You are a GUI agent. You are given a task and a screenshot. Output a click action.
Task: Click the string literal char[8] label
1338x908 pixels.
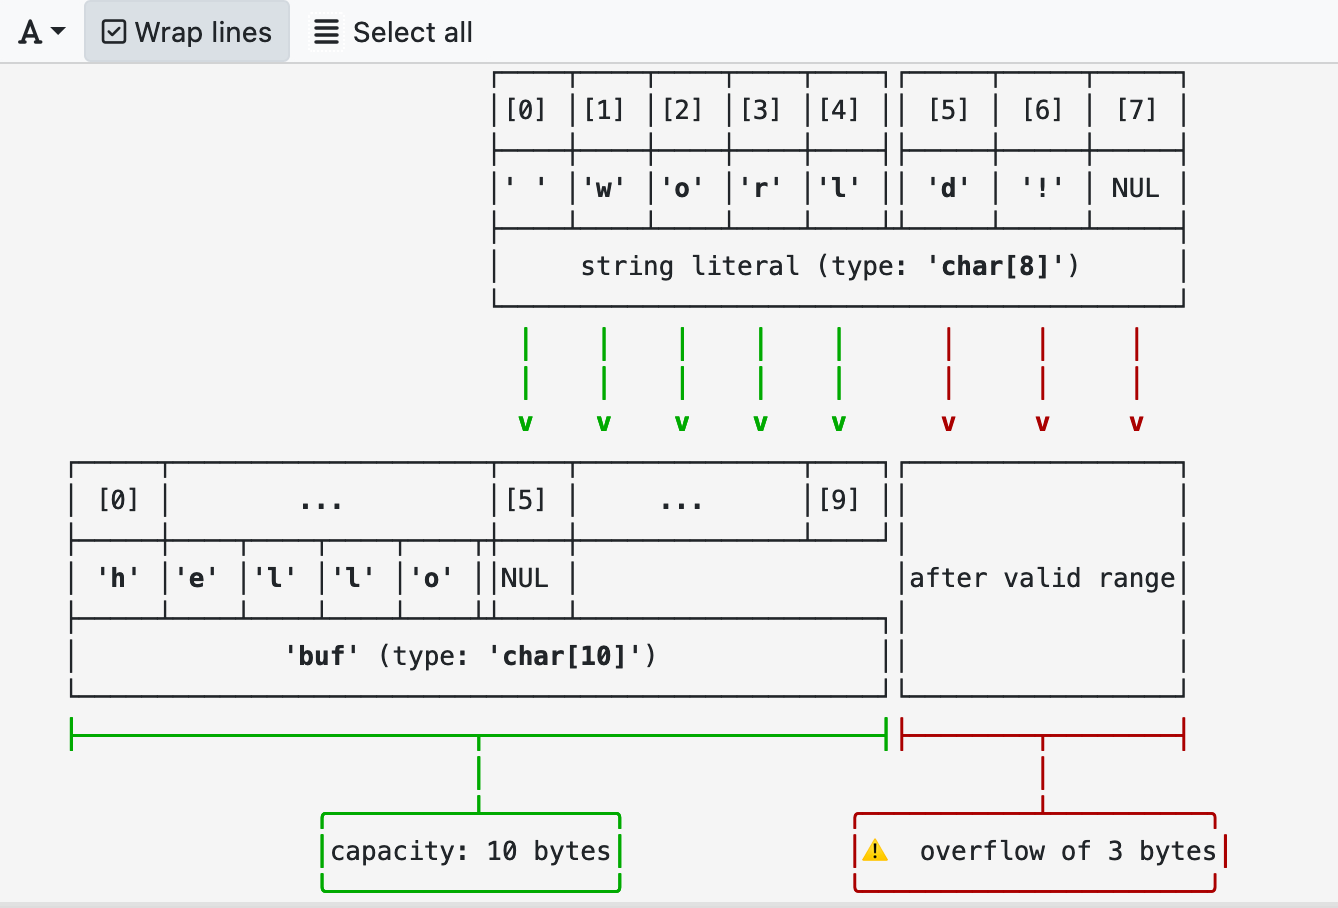tap(829, 266)
